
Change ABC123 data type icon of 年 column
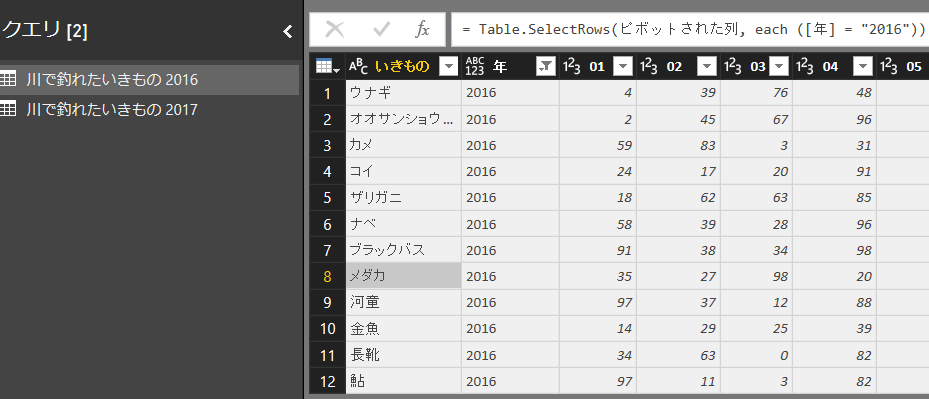click(475, 67)
